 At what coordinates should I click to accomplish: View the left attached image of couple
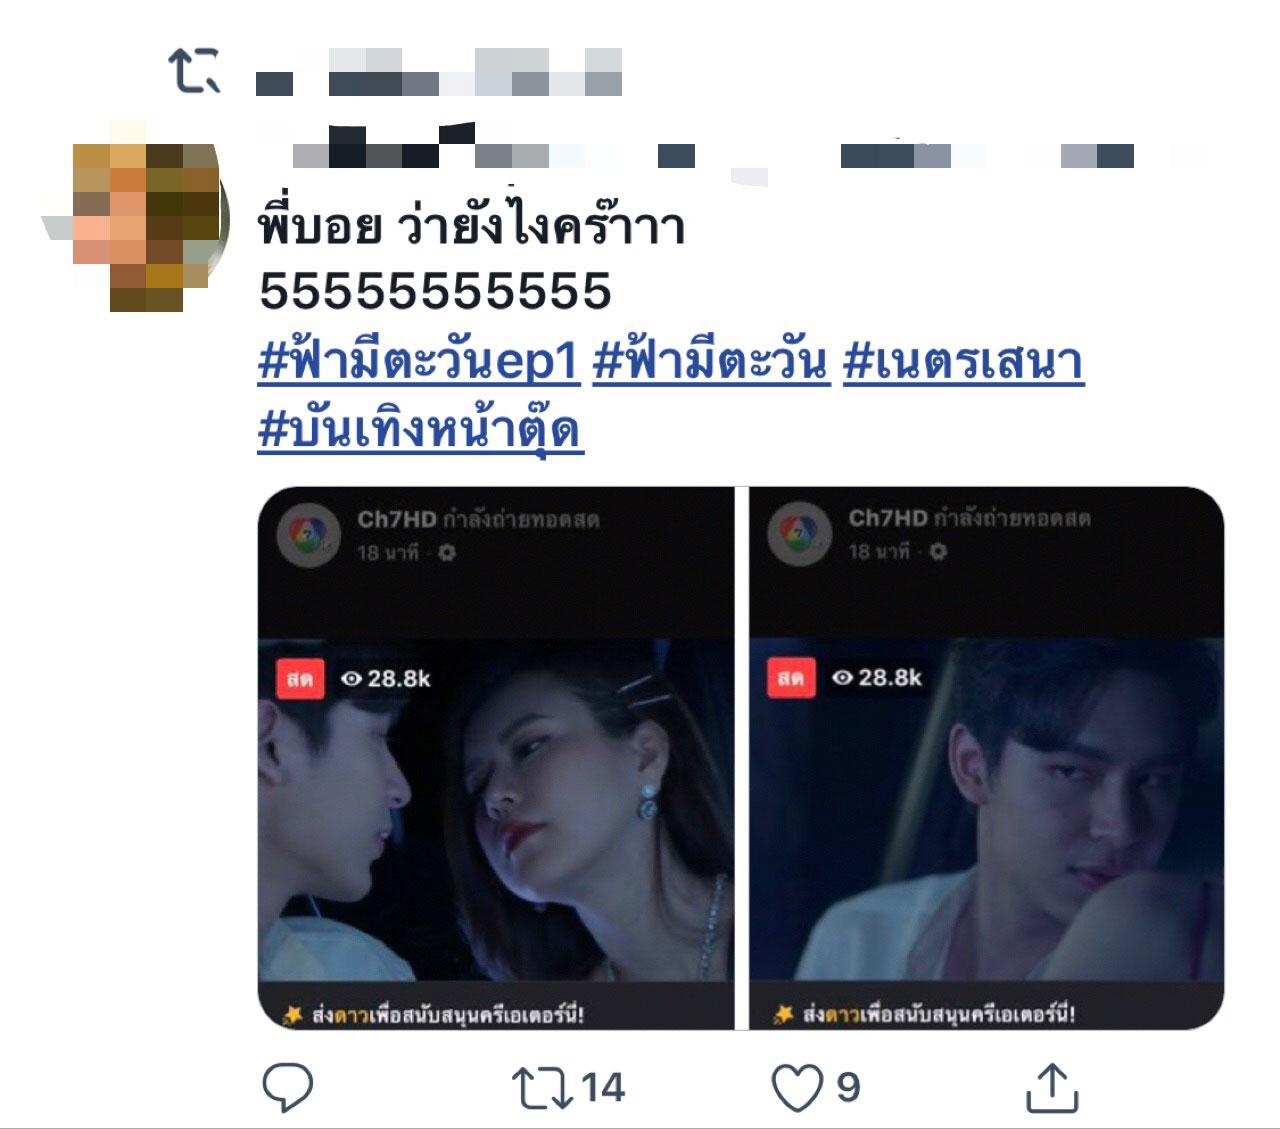496,758
